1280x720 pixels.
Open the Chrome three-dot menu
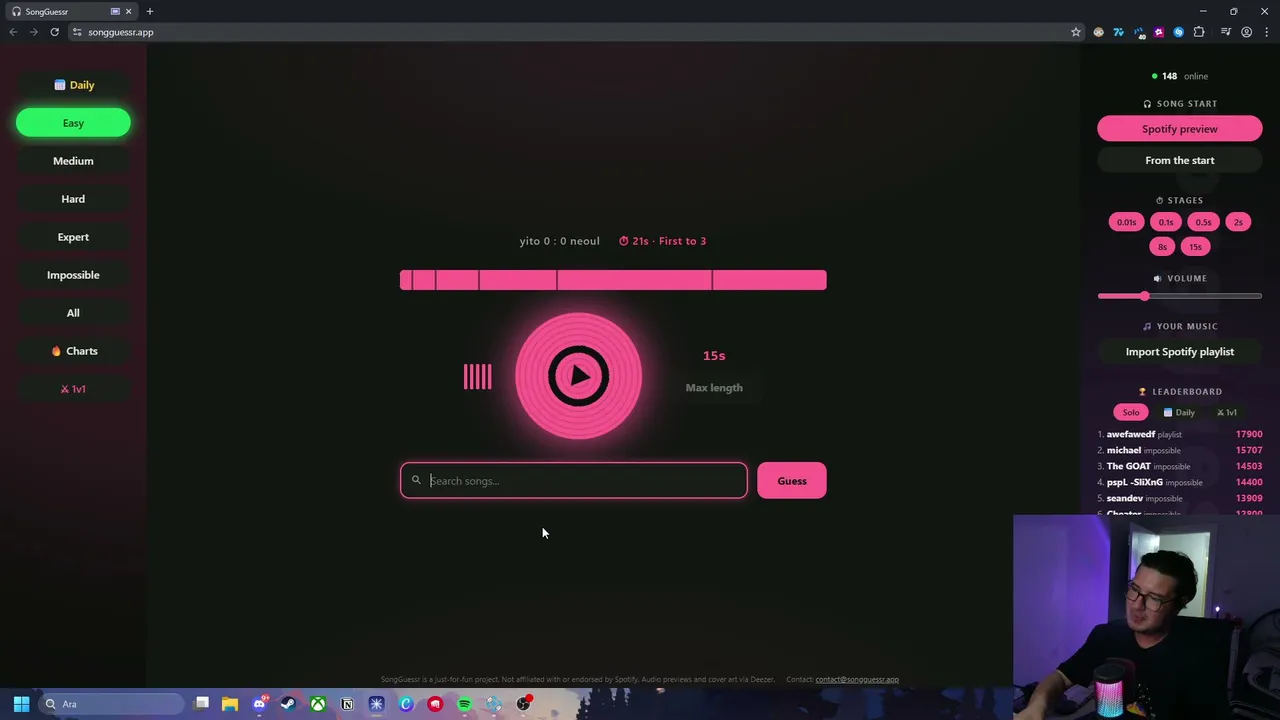[1266, 32]
